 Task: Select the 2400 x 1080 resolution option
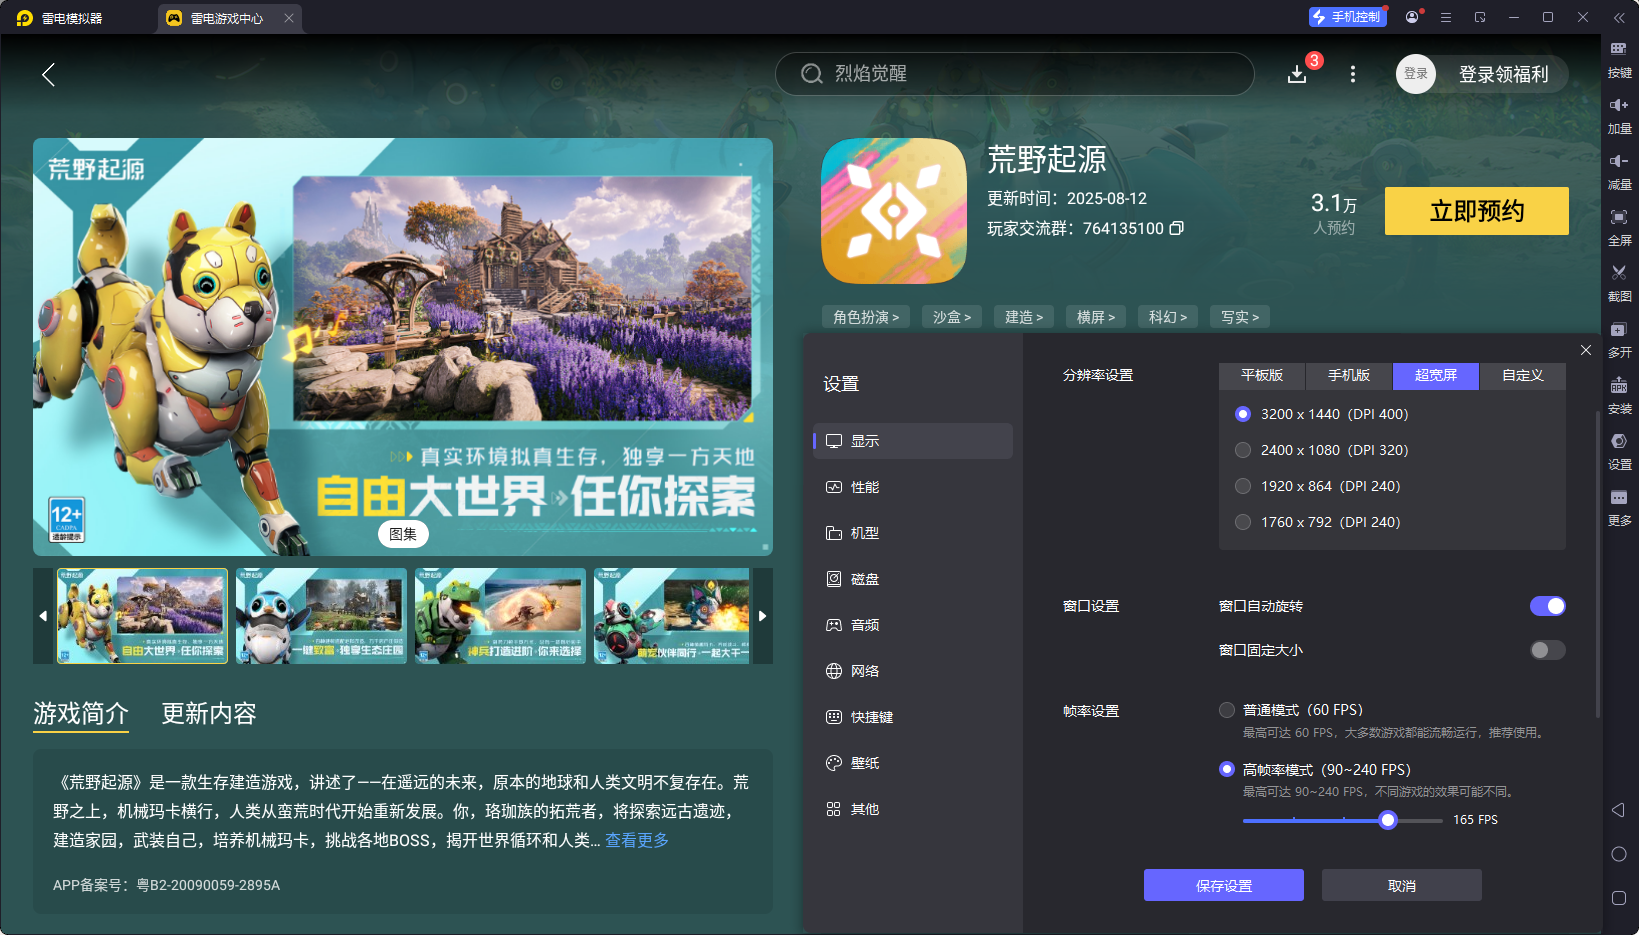(x=1243, y=450)
